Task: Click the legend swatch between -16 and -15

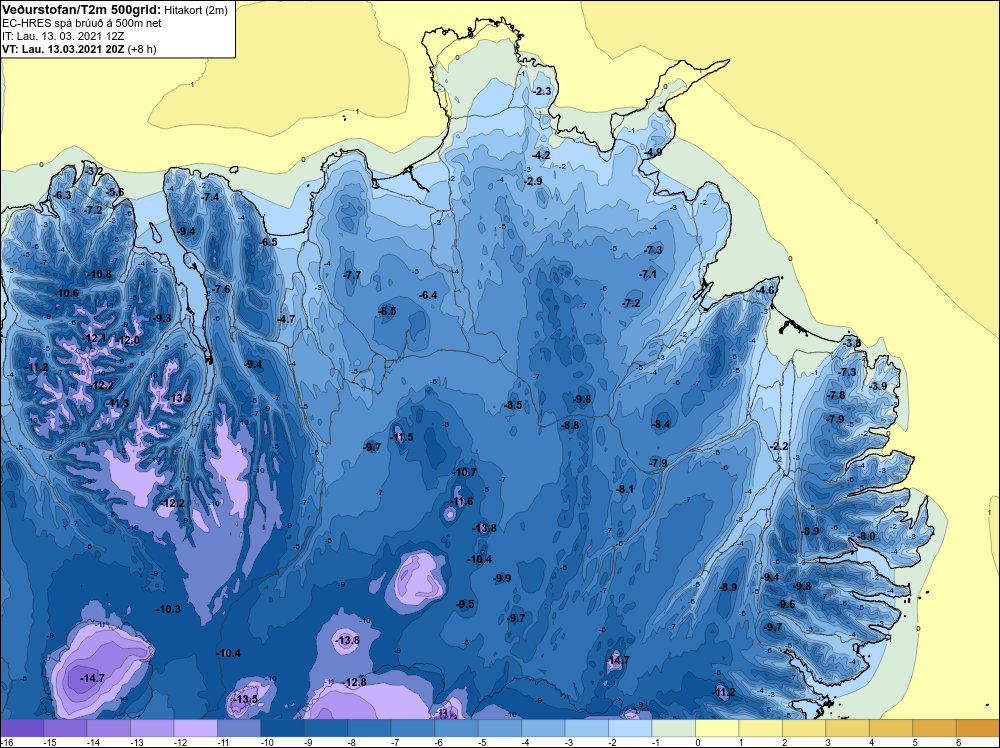Action: tap(22, 728)
